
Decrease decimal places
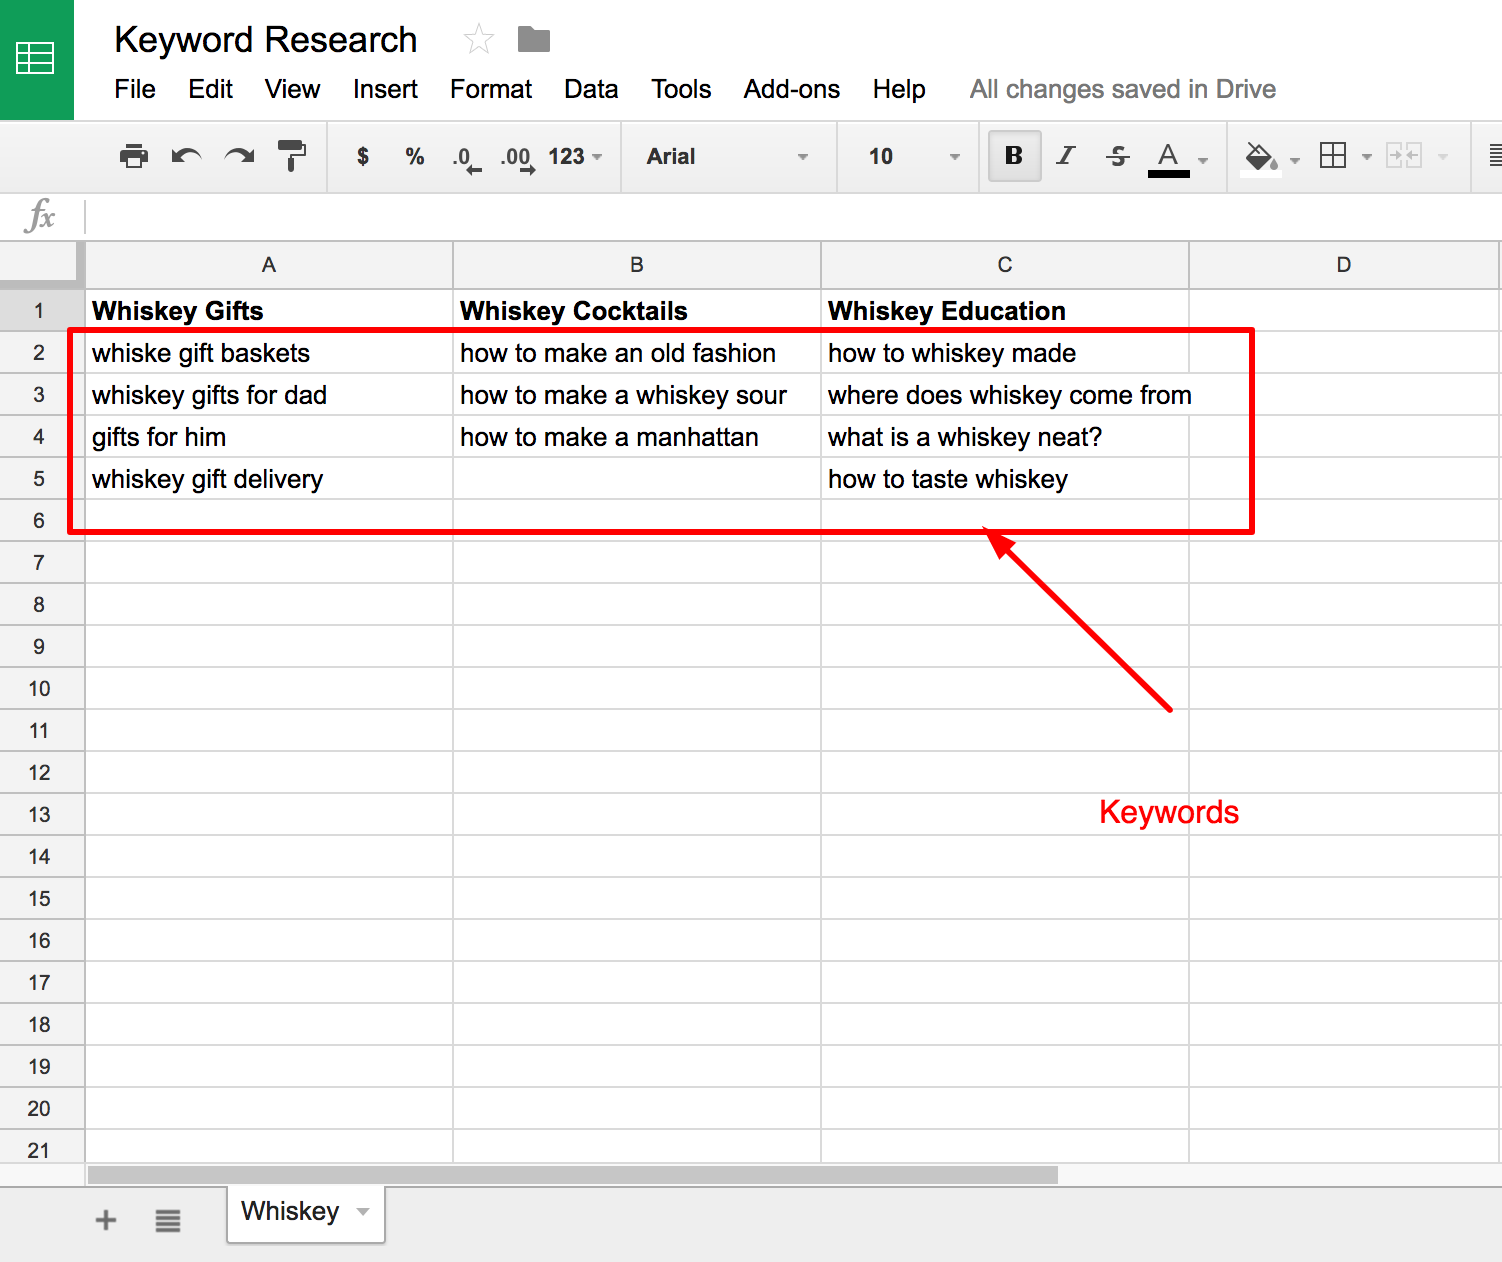(465, 157)
